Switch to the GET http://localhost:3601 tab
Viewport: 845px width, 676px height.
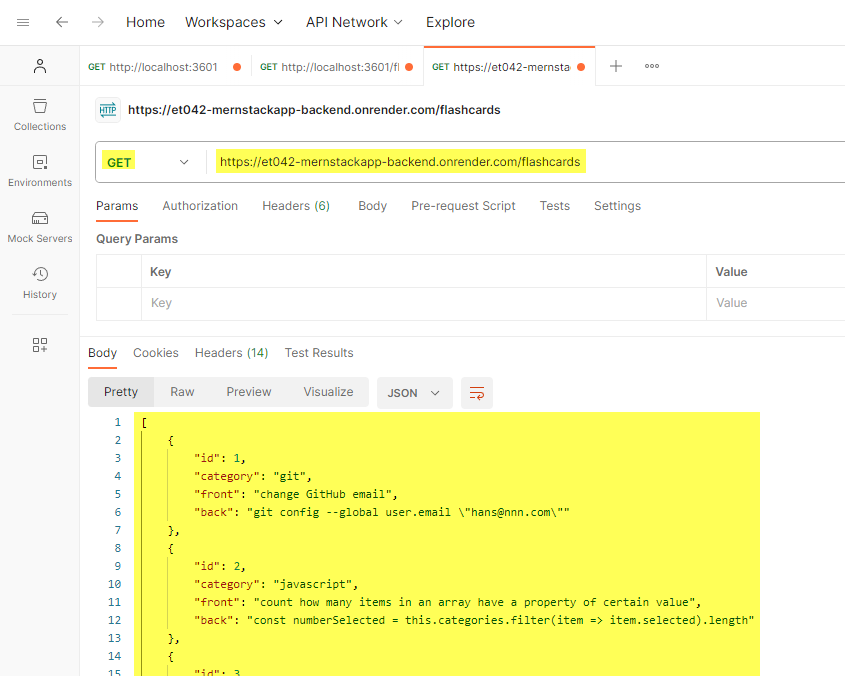coord(165,67)
